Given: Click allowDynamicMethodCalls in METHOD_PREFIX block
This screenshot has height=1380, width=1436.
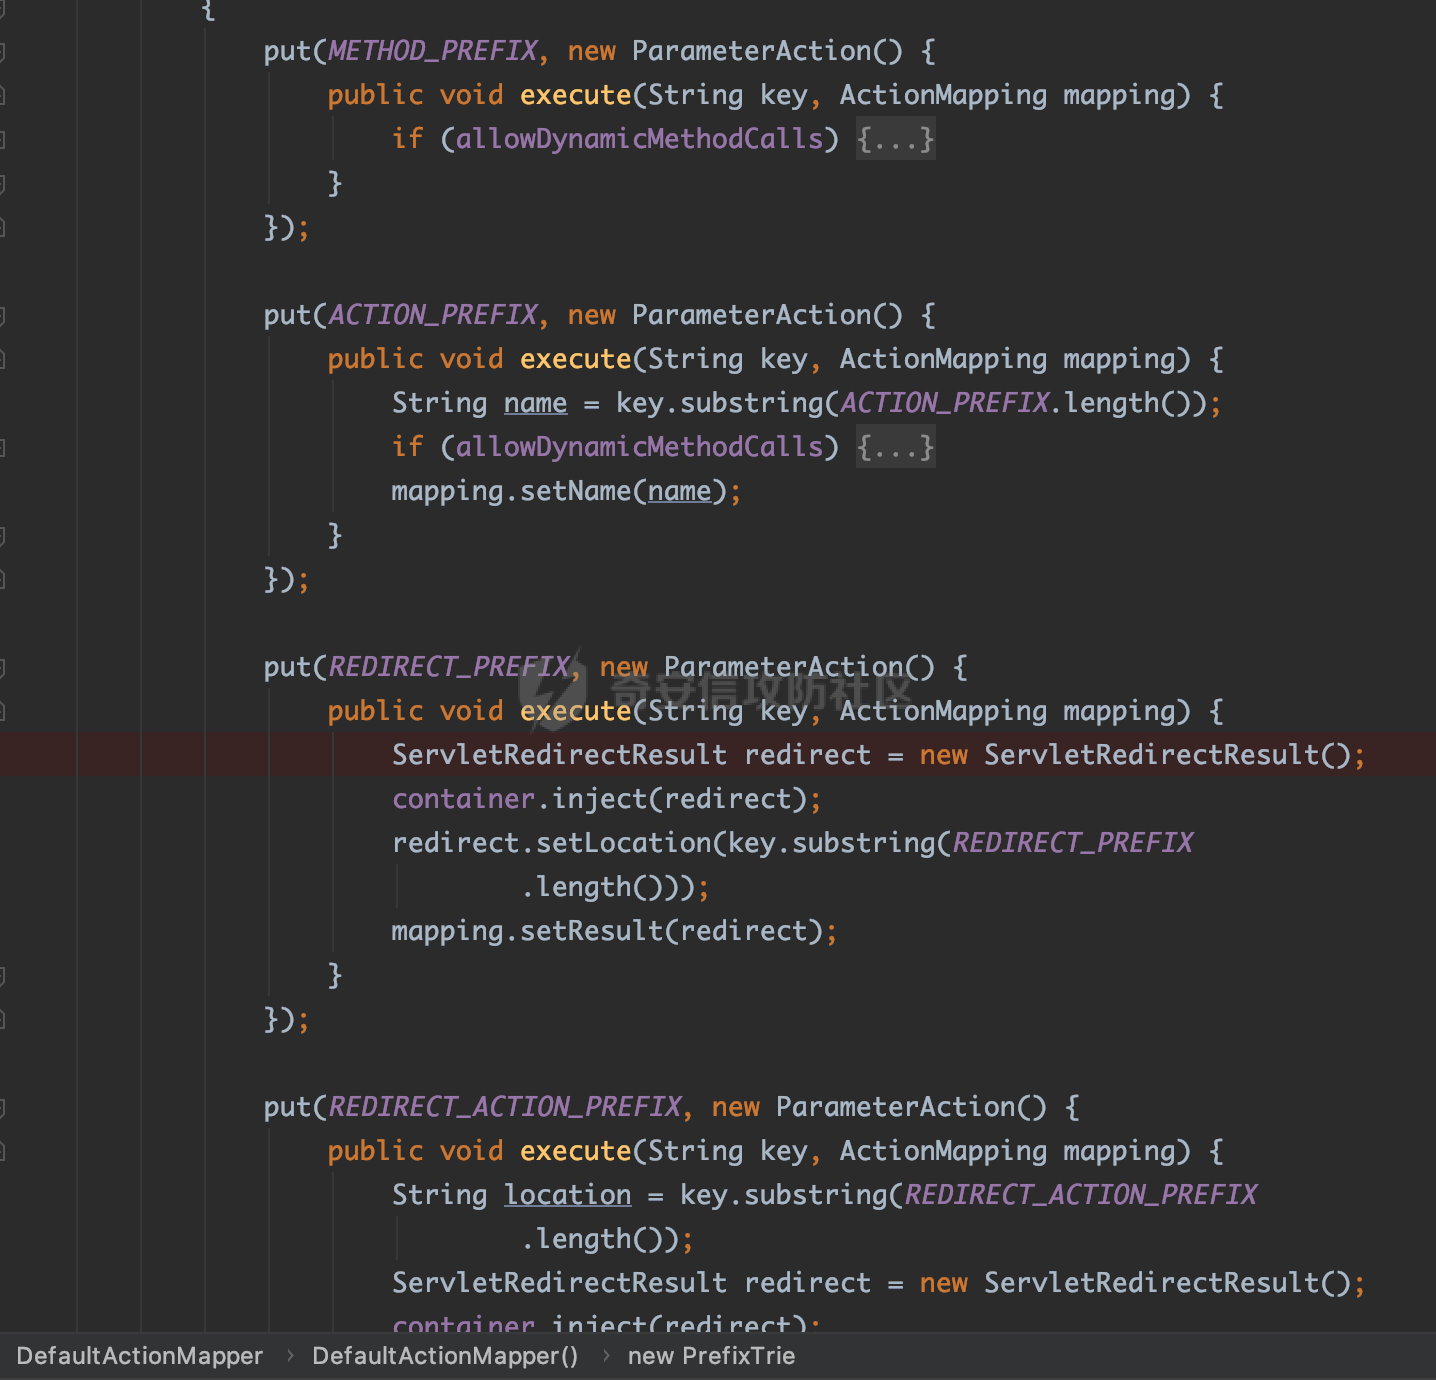Looking at the screenshot, I should point(639,139).
